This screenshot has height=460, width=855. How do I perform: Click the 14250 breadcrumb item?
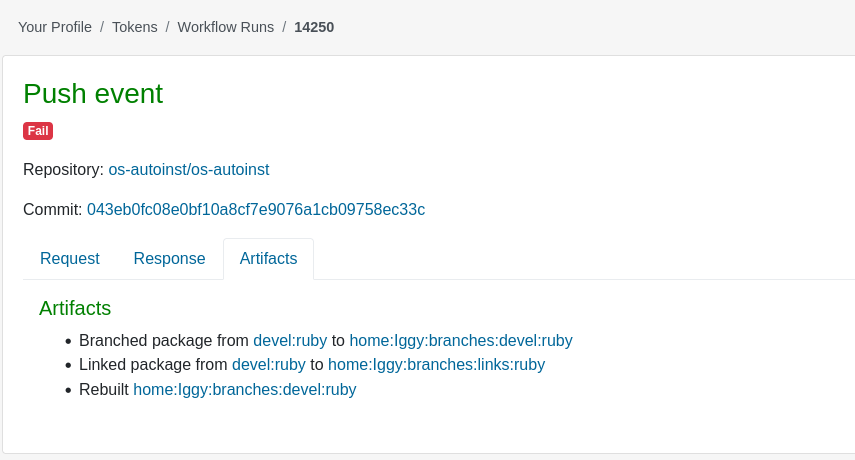pos(314,27)
